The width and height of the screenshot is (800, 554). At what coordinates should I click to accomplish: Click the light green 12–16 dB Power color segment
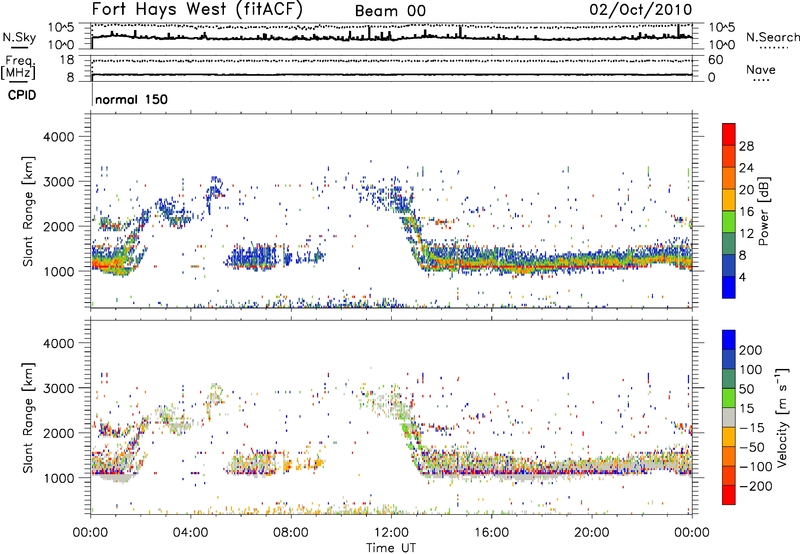click(x=729, y=222)
